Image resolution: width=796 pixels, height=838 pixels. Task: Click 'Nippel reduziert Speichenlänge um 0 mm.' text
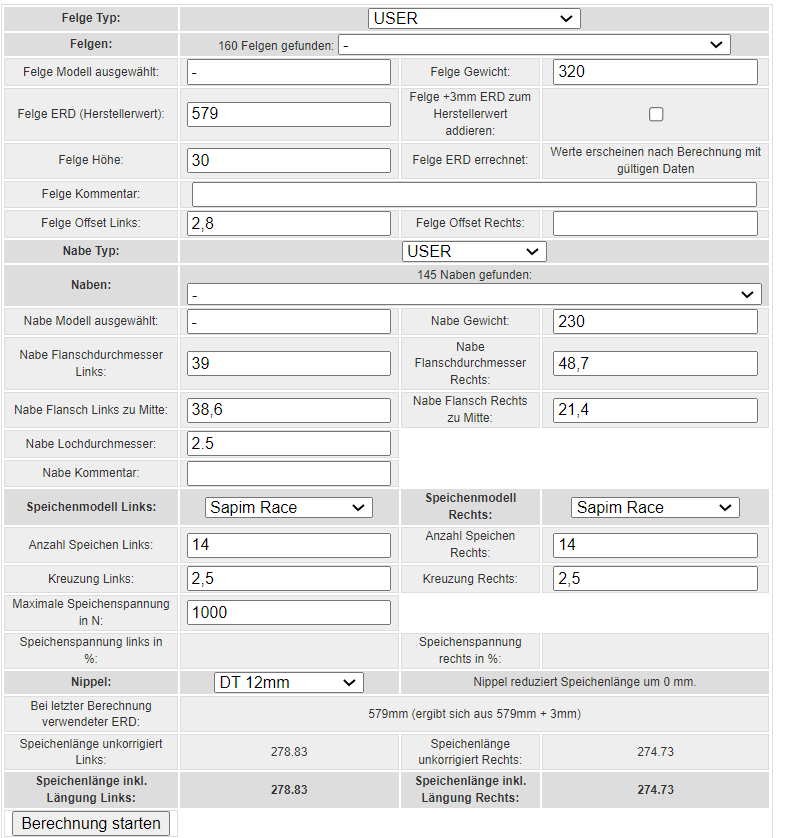click(x=584, y=682)
